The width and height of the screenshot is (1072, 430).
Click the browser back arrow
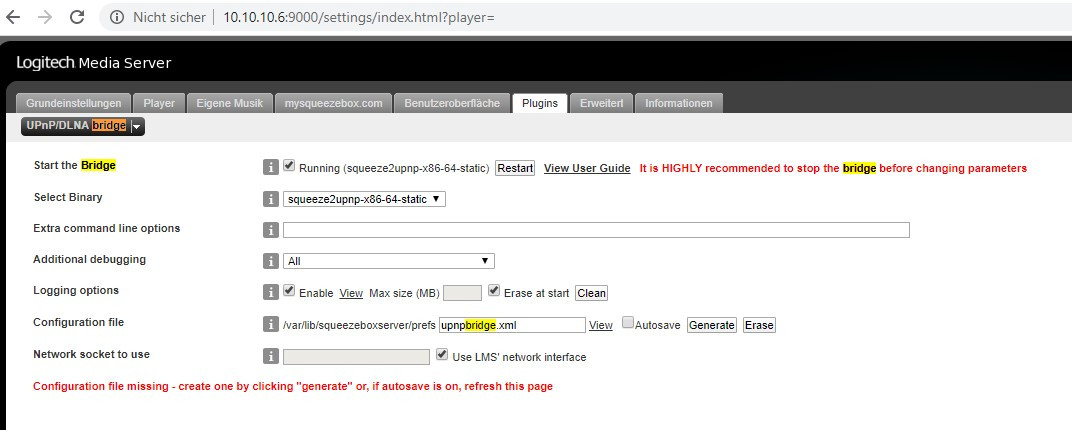point(12,17)
